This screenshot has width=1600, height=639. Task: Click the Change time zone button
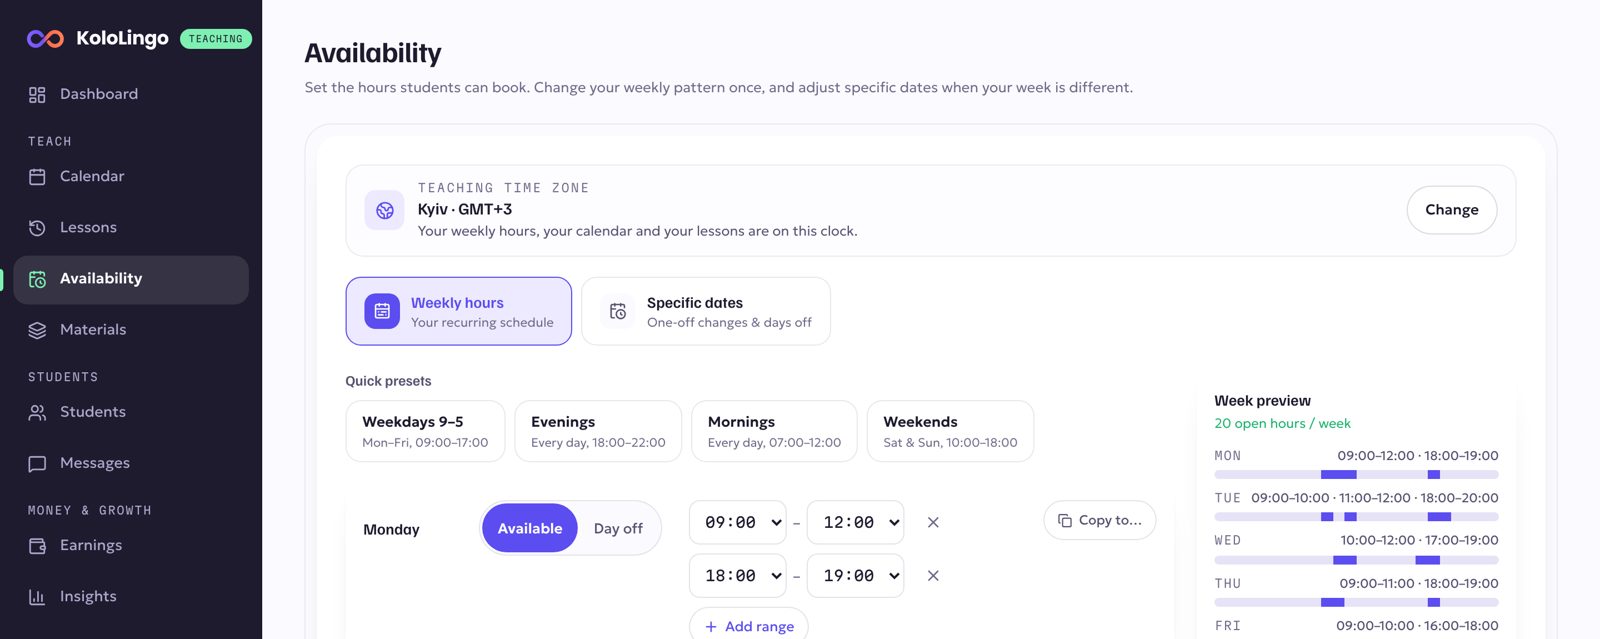[x=1452, y=210]
